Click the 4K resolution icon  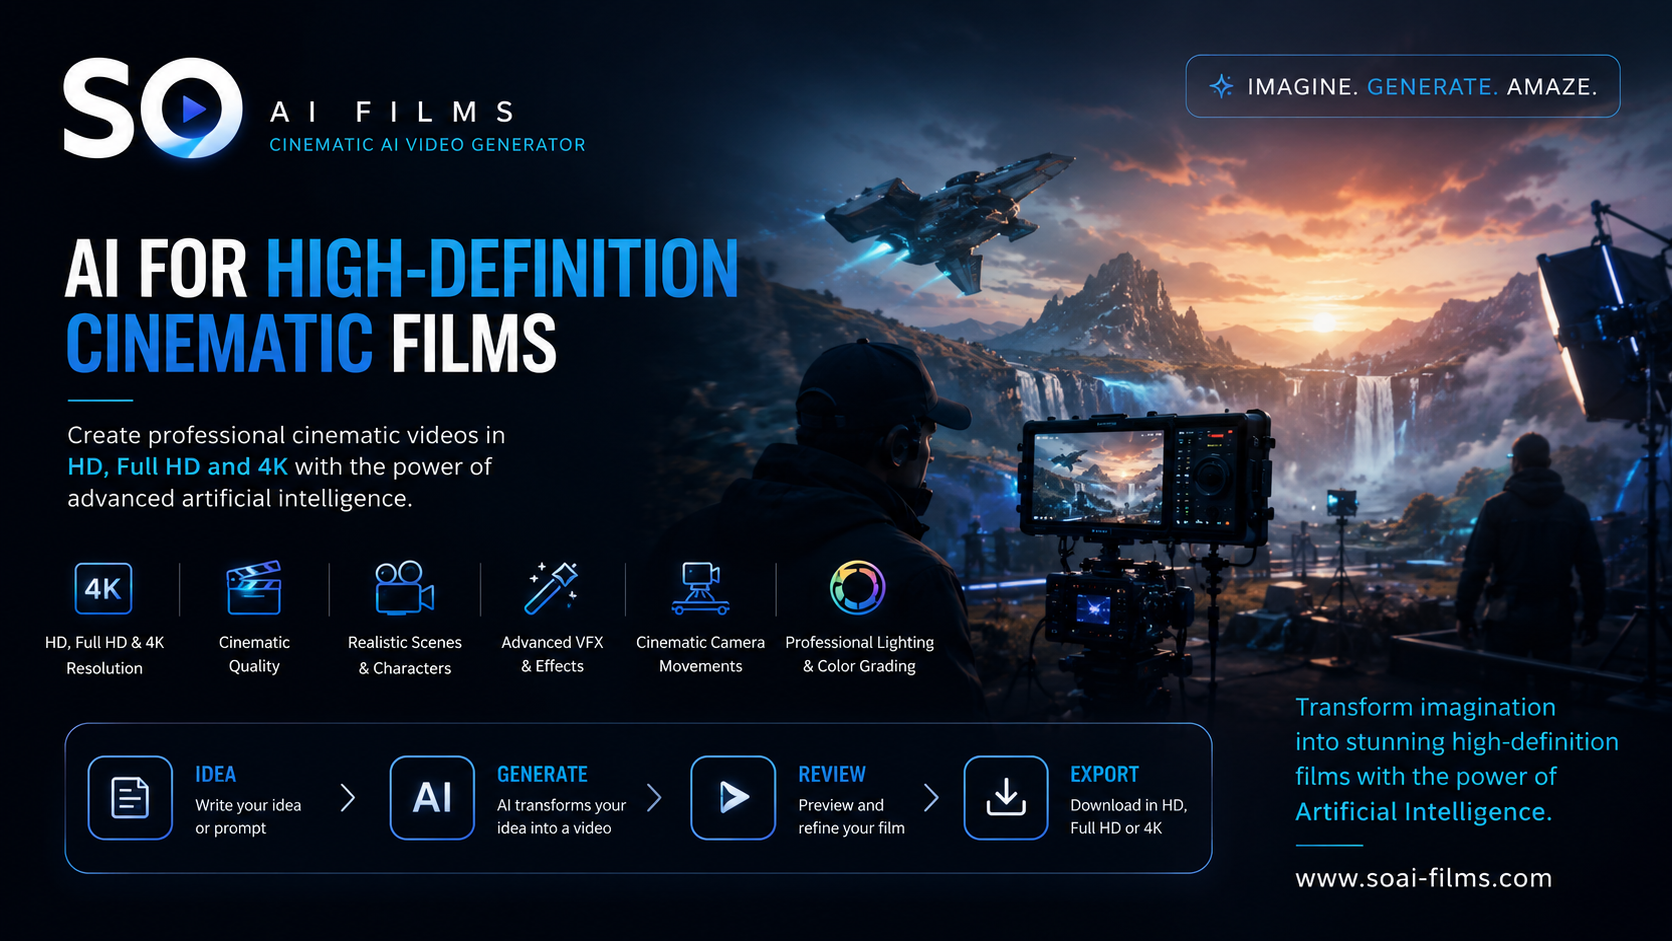click(x=103, y=588)
